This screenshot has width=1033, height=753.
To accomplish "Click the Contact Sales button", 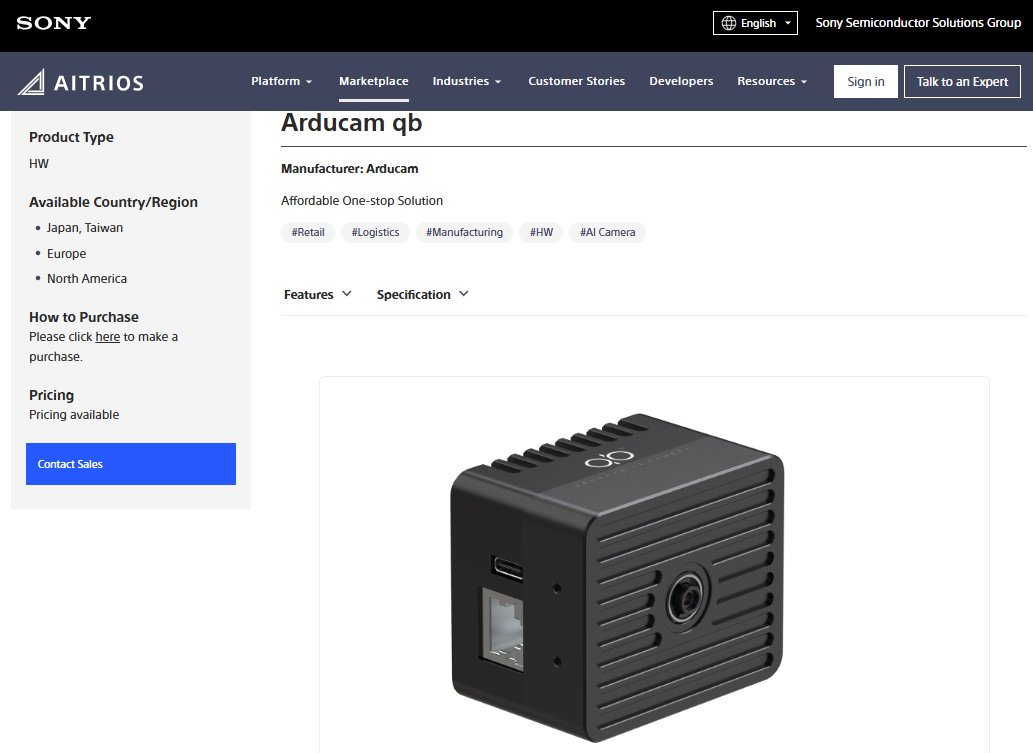I will [x=130, y=464].
